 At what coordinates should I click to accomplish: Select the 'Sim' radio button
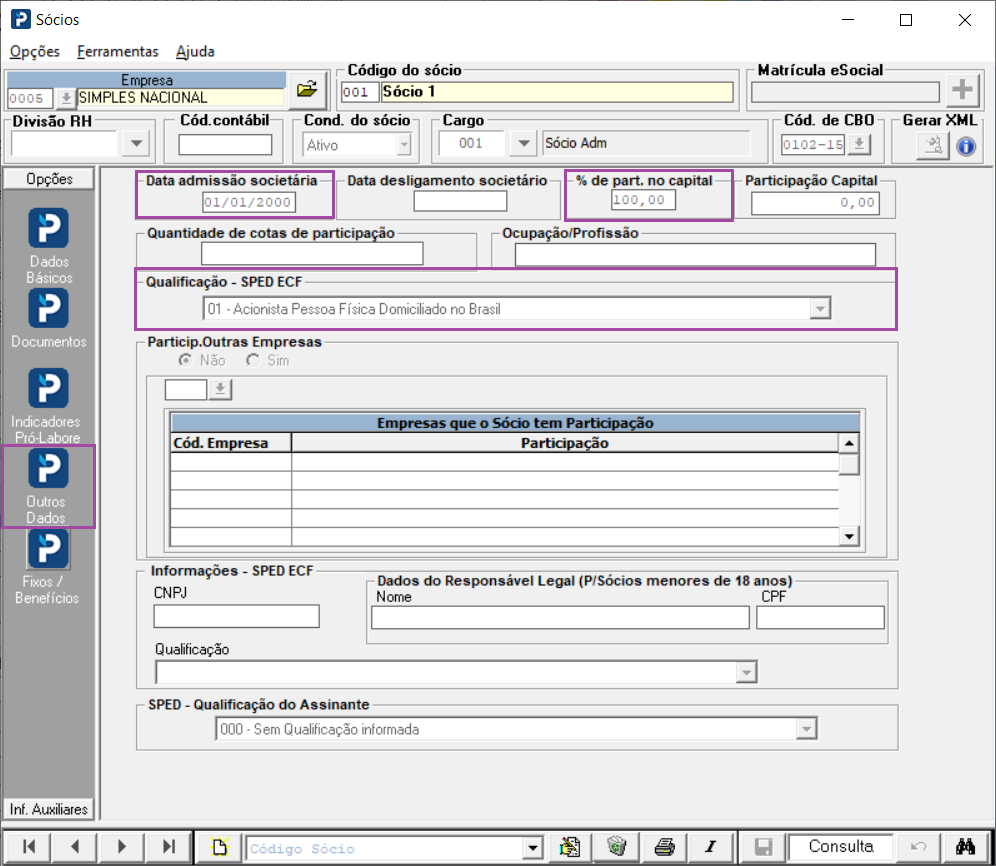pyautogui.click(x=253, y=360)
